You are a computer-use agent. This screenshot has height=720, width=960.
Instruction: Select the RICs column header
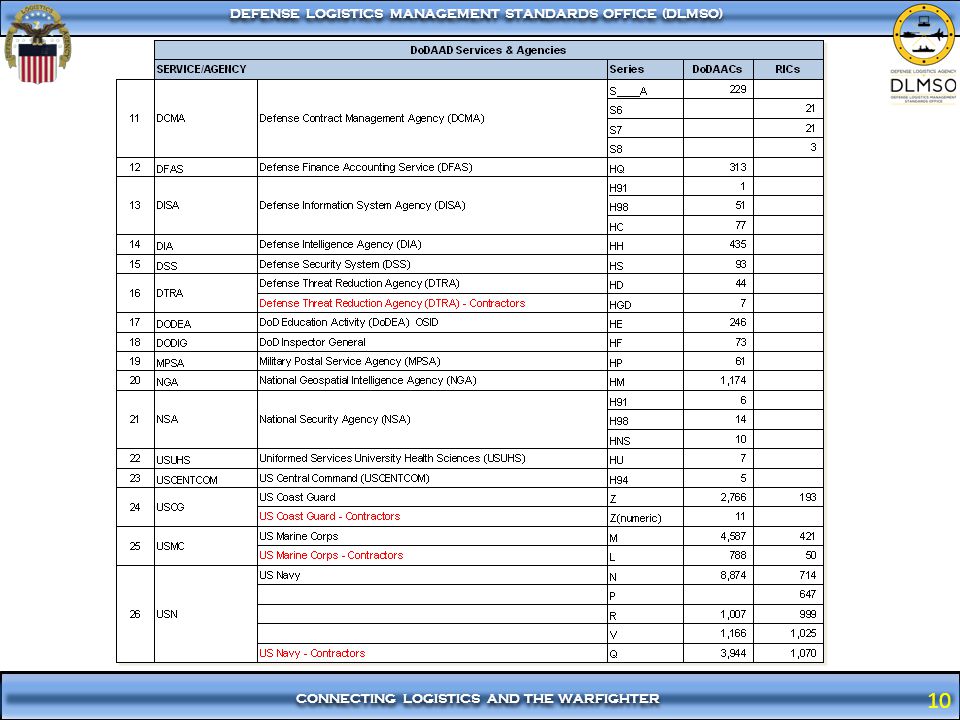pos(787,69)
